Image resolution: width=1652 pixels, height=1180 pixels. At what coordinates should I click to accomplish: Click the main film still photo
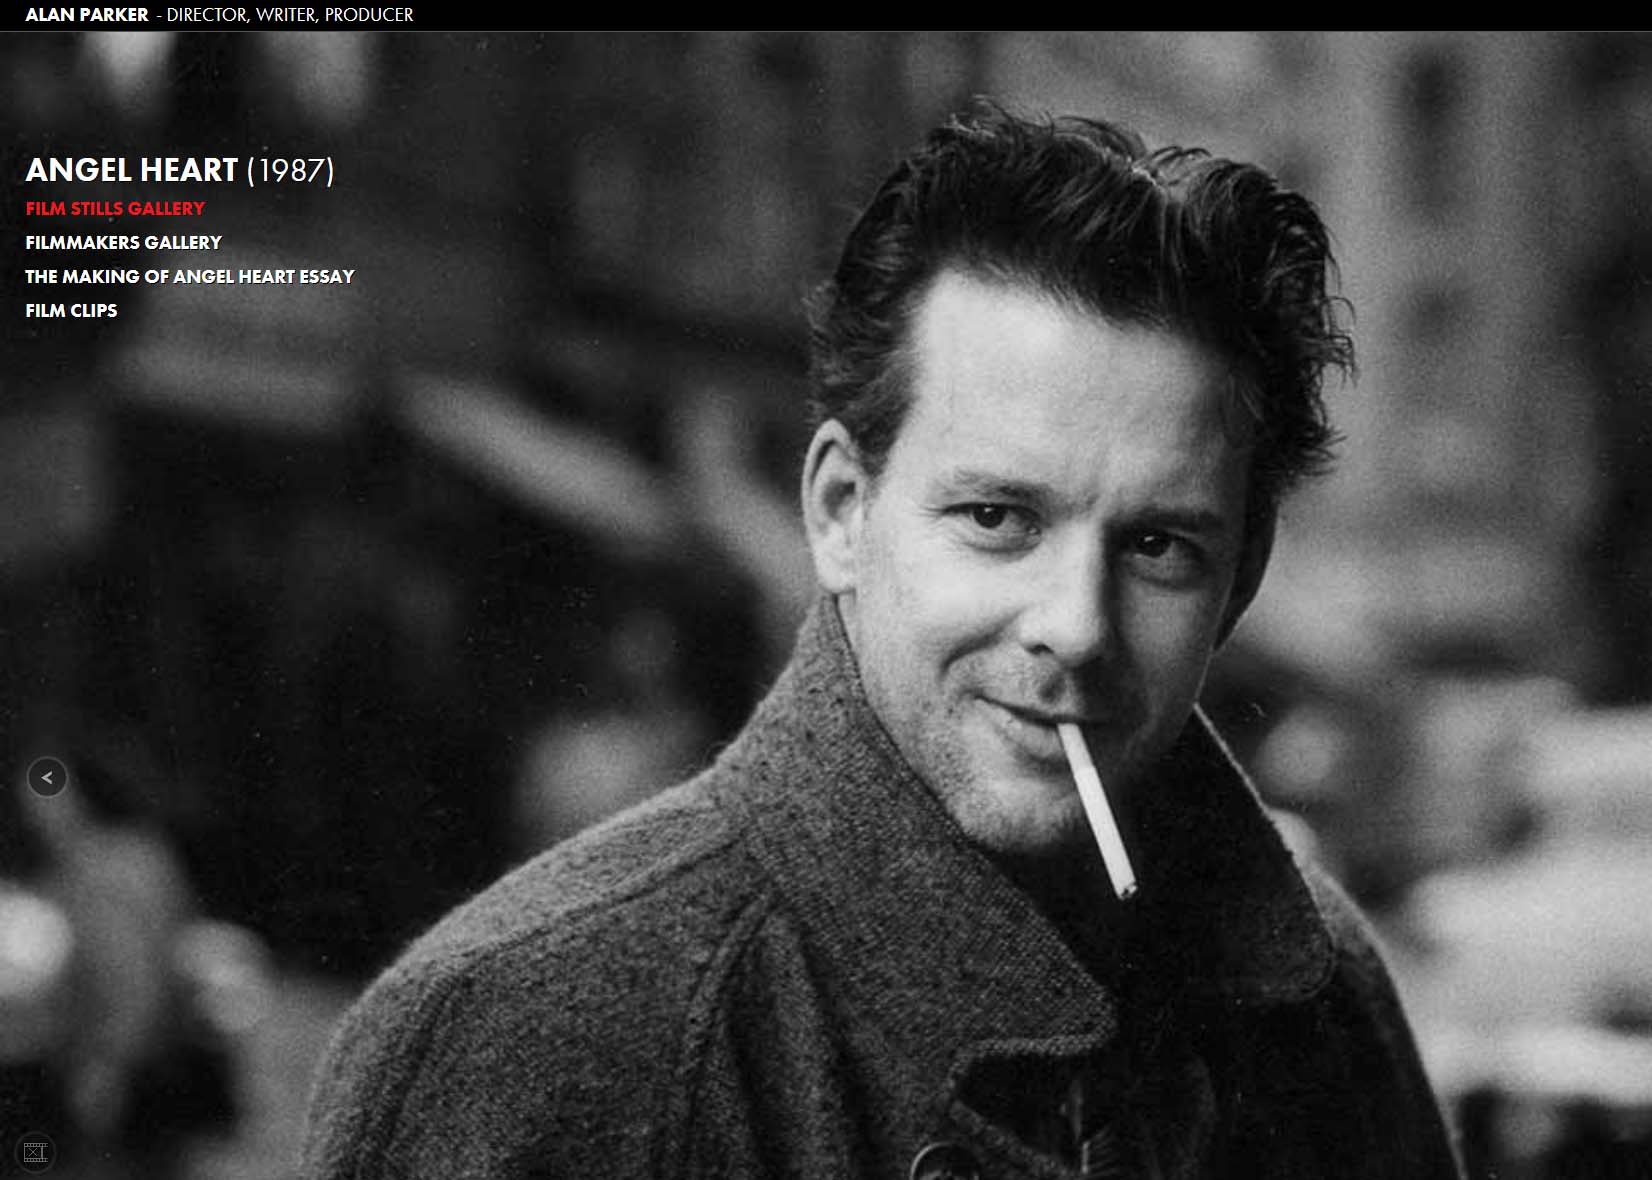[826, 606]
